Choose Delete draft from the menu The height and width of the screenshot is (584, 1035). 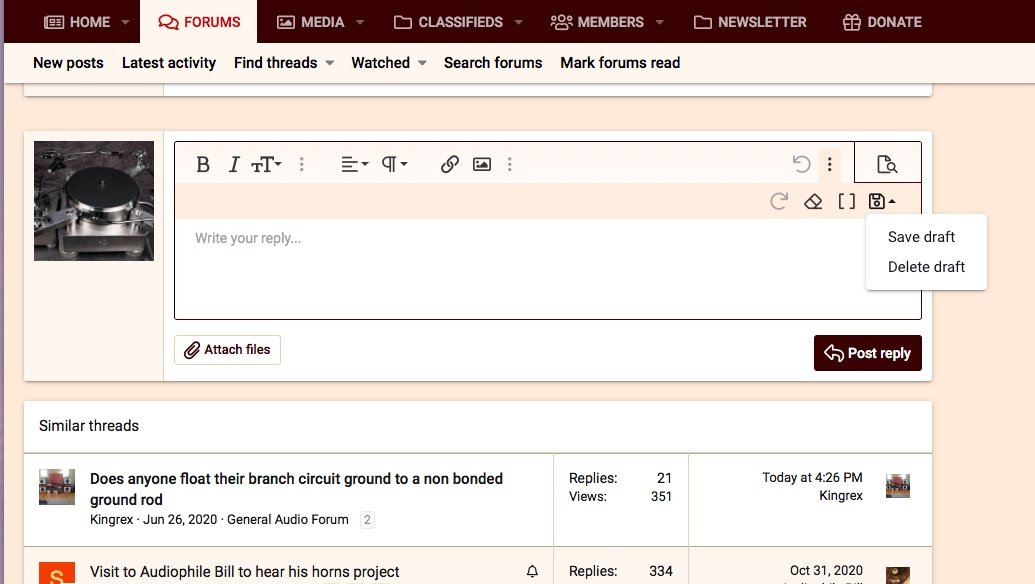tap(926, 267)
